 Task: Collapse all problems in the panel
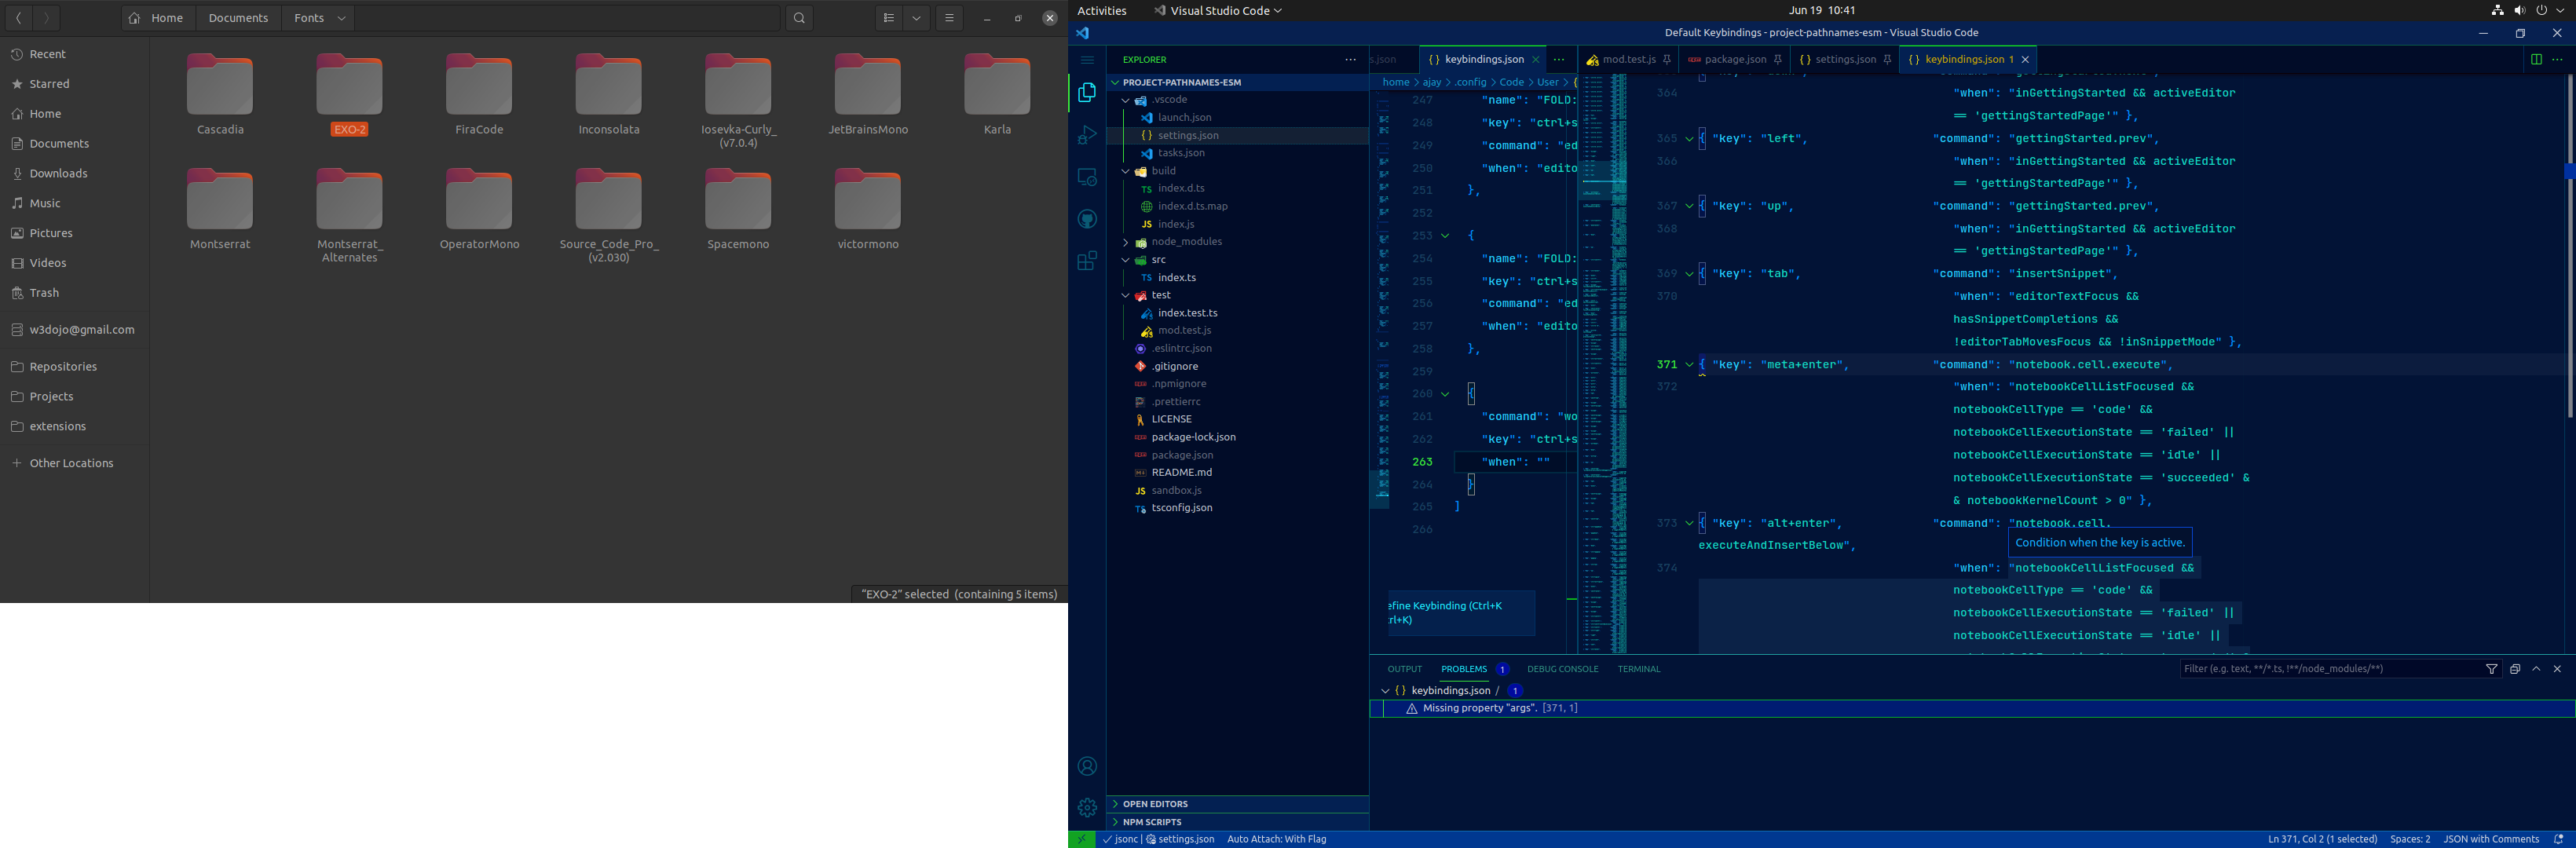(2514, 669)
